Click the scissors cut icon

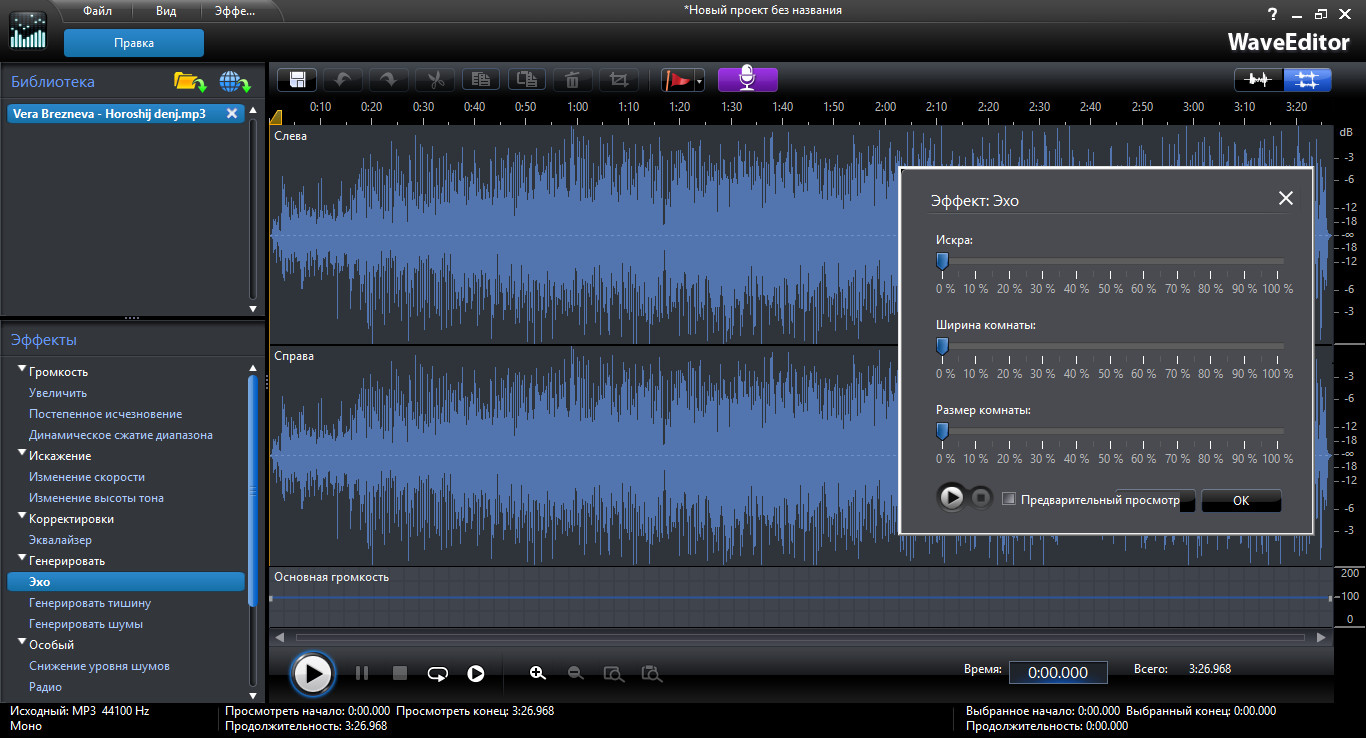435,80
